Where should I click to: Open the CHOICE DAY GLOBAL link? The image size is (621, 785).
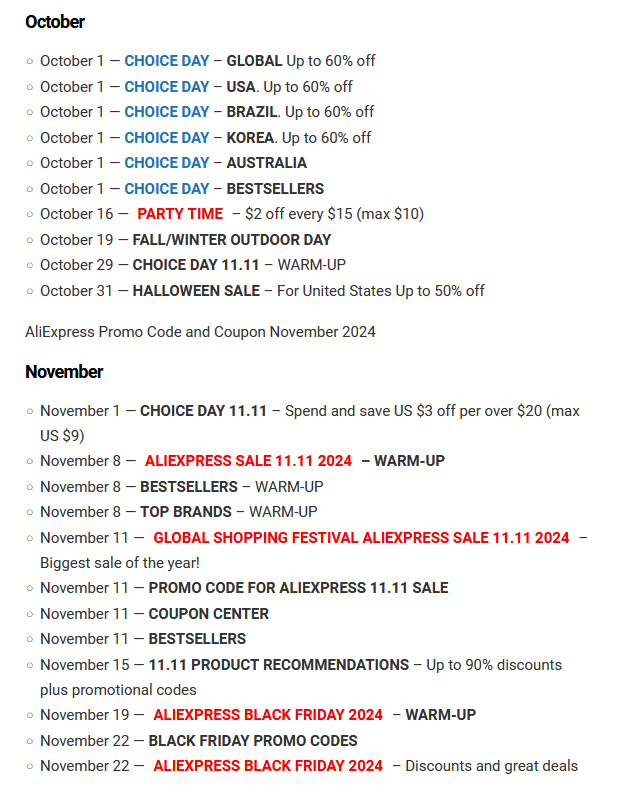pyautogui.click(x=167, y=61)
